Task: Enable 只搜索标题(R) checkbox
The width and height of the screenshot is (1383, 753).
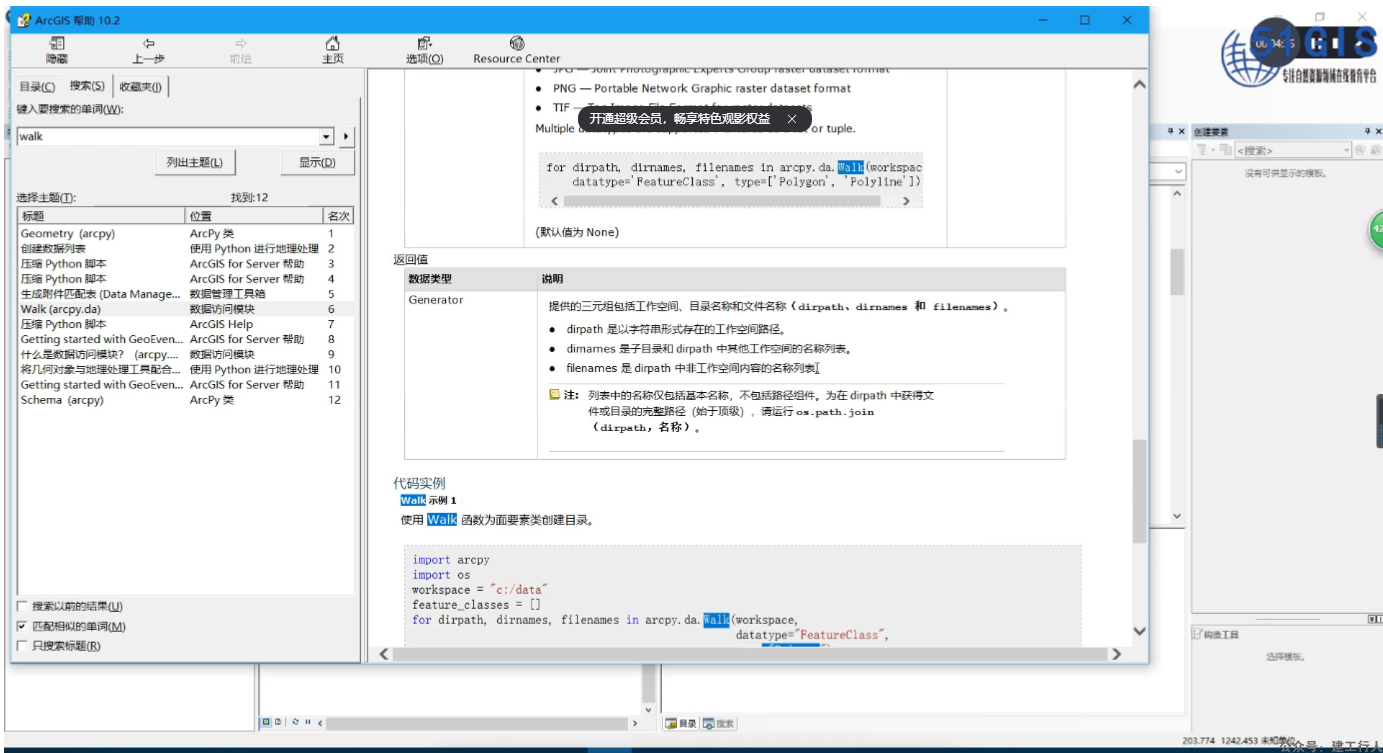Action: pos(22,646)
